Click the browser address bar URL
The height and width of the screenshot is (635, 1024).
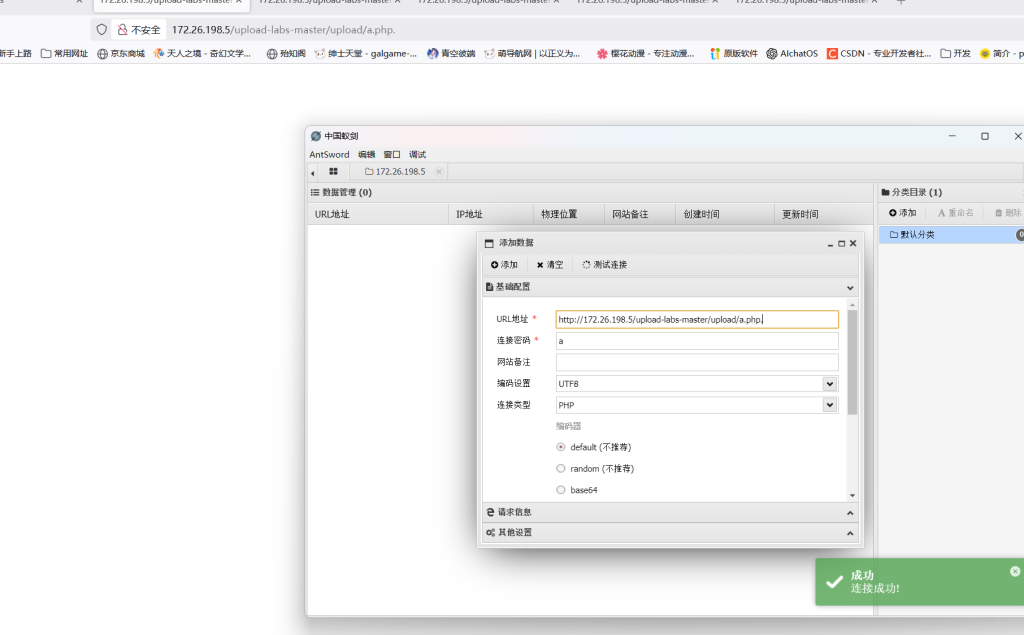click(x=283, y=30)
